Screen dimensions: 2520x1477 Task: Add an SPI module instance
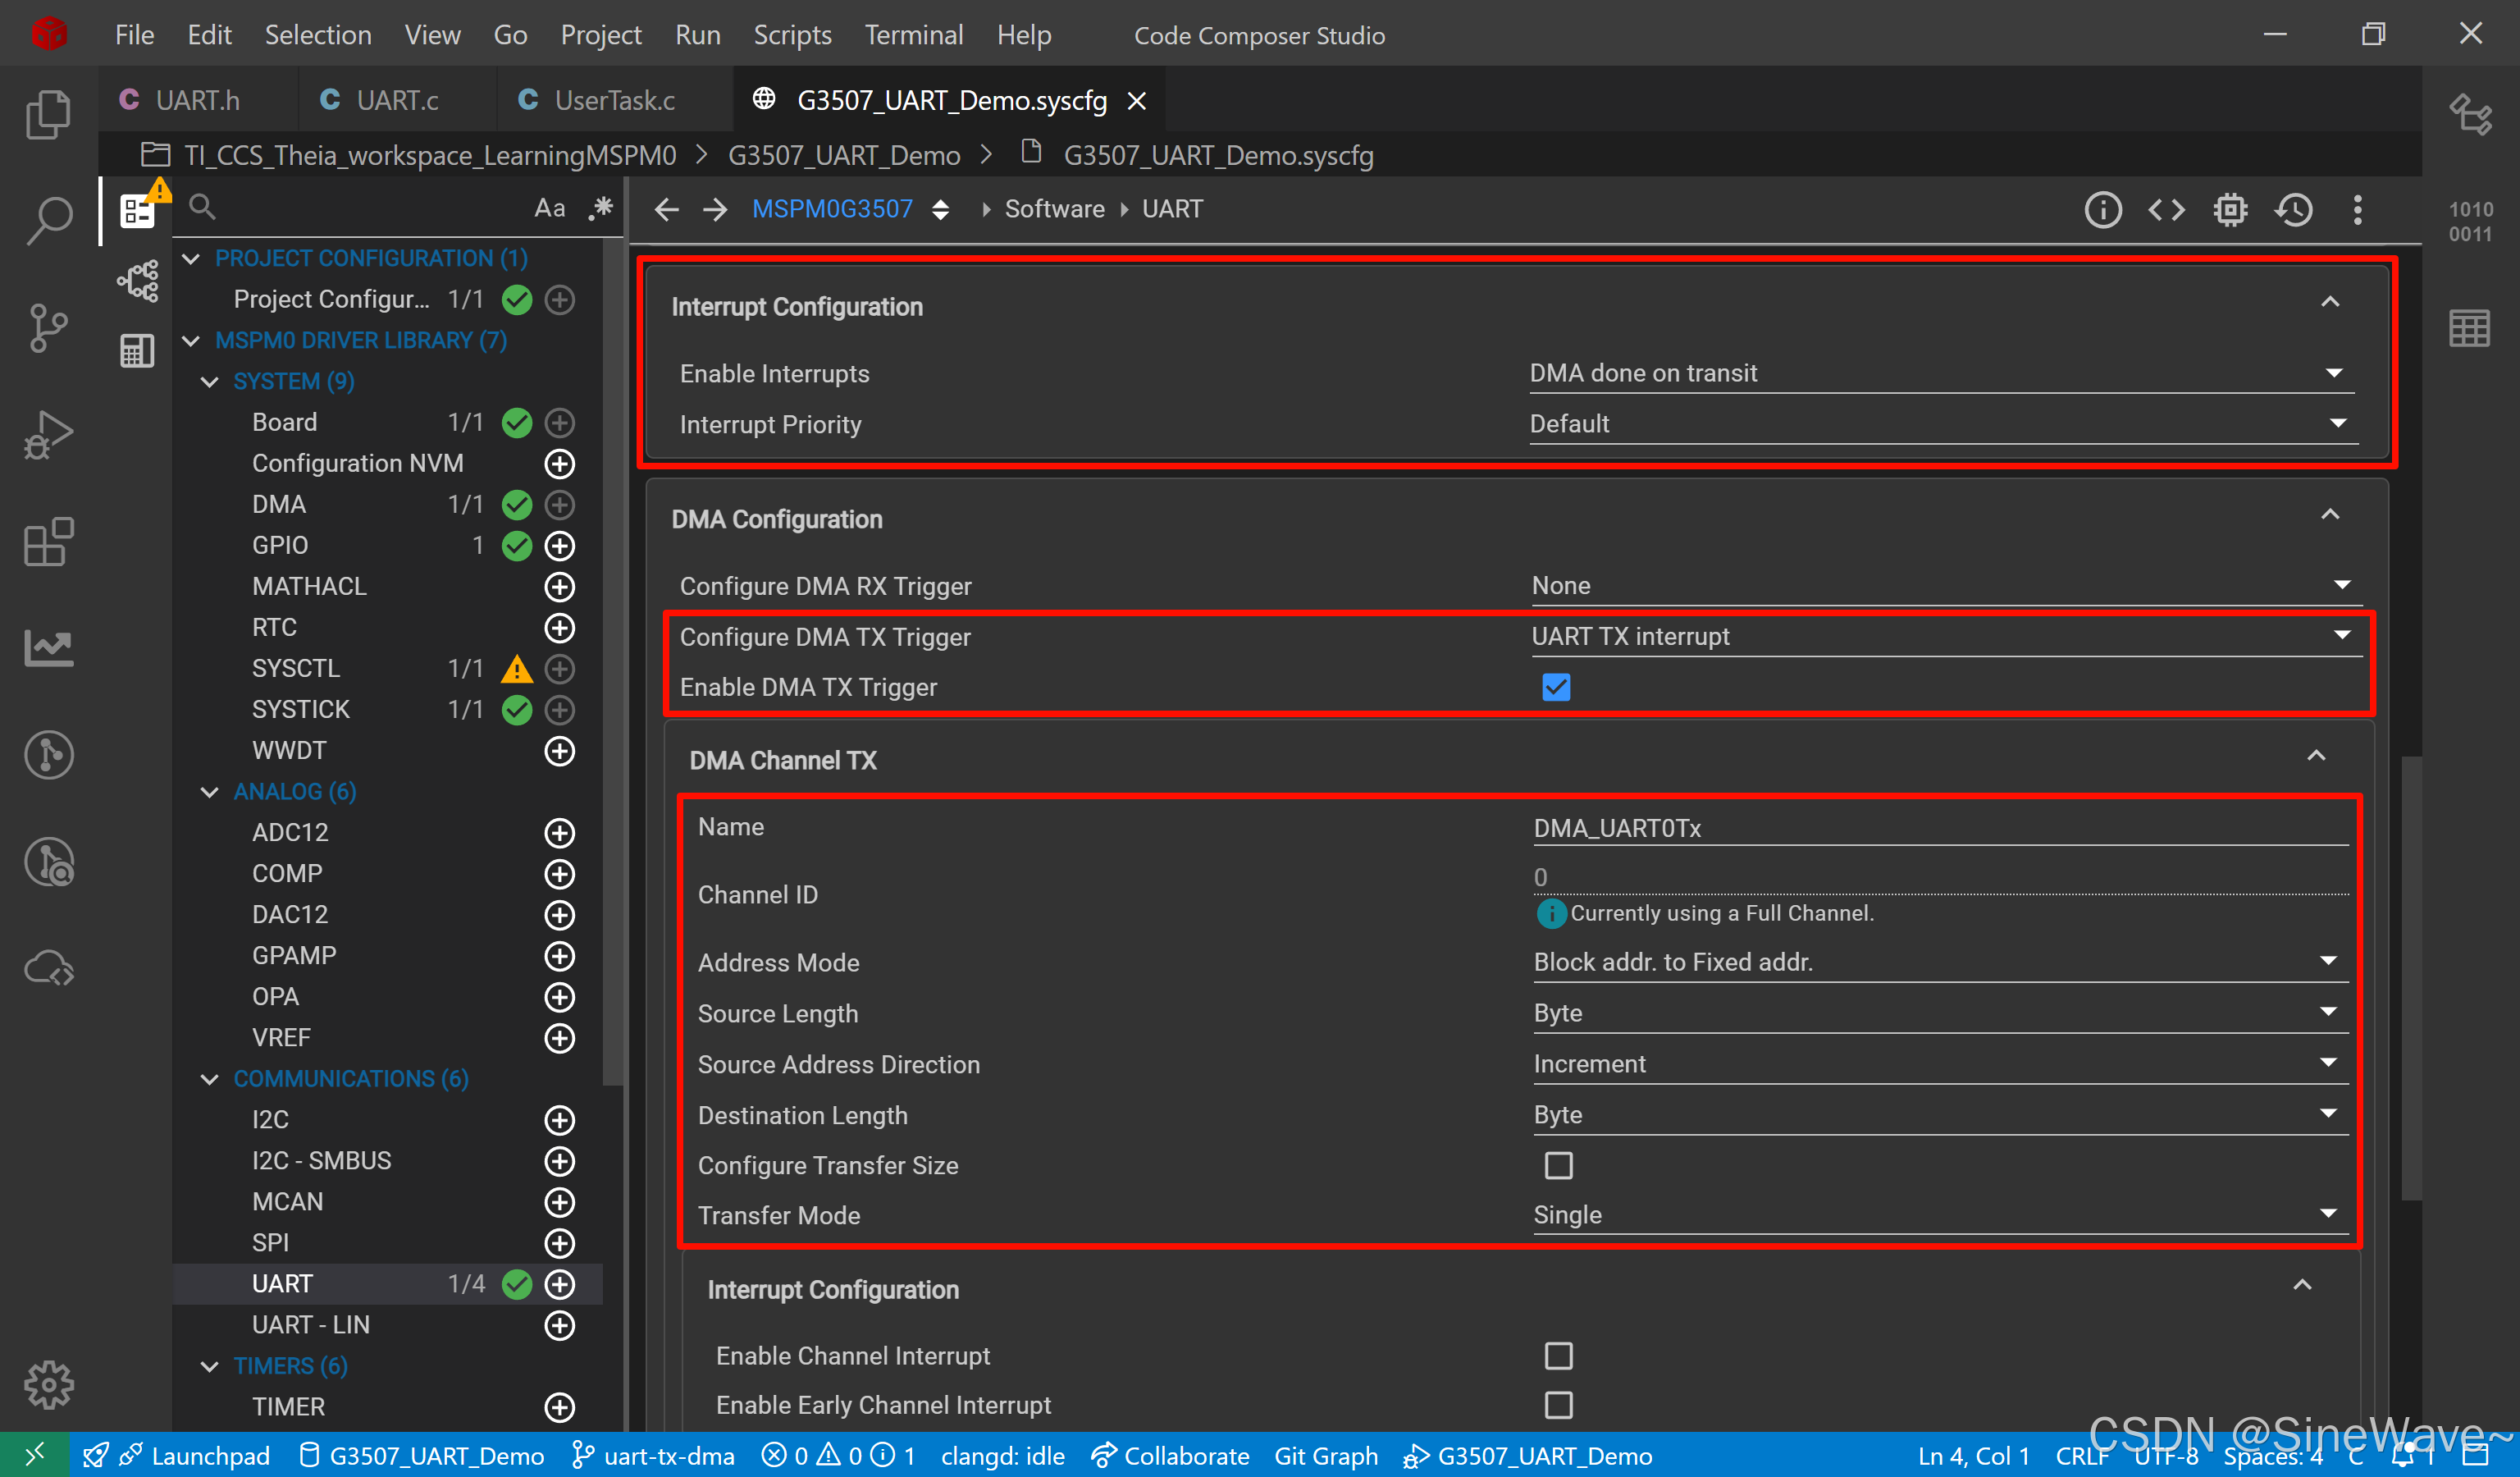coord(560,1243)
